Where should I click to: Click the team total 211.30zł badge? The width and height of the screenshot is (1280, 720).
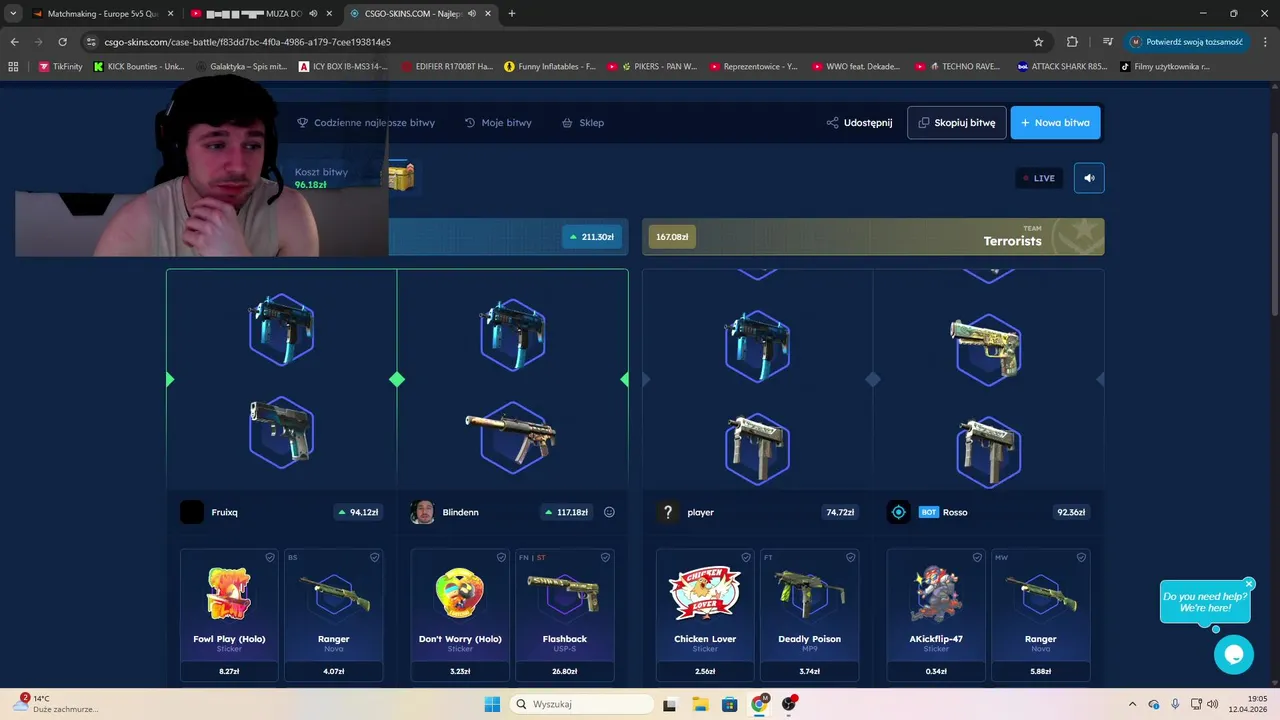[591, 237]
